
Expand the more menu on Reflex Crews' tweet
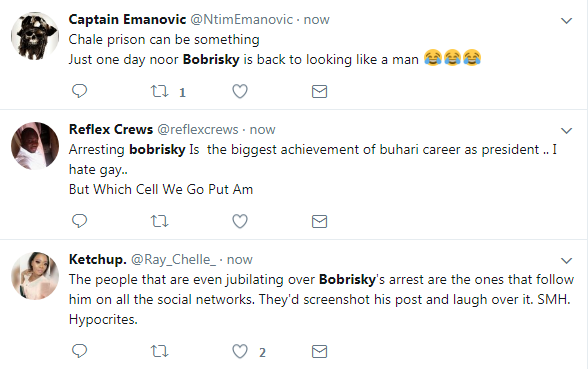pos(566,130)
